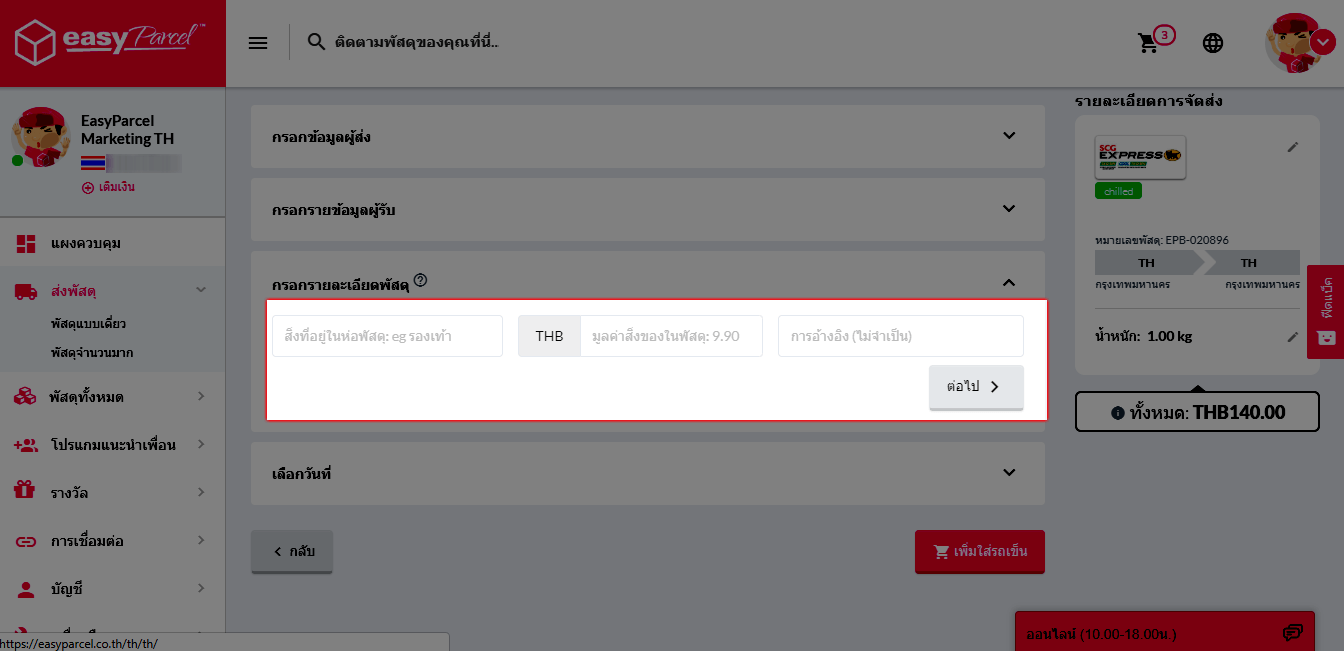The width and height of the screenshot is (1344, 651).
Task: Click the โปรแกรมแนะนำเพื่อน people icon
Action: point(25,445)
